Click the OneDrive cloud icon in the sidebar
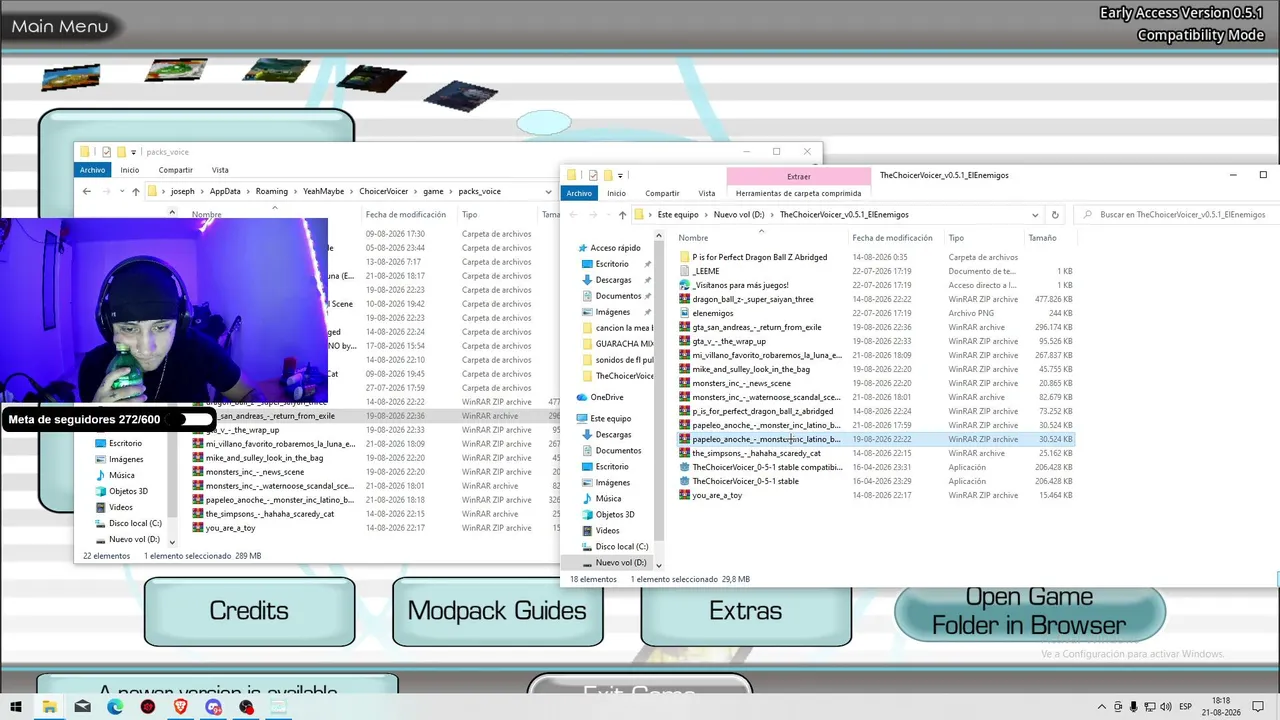 [582, 397]
